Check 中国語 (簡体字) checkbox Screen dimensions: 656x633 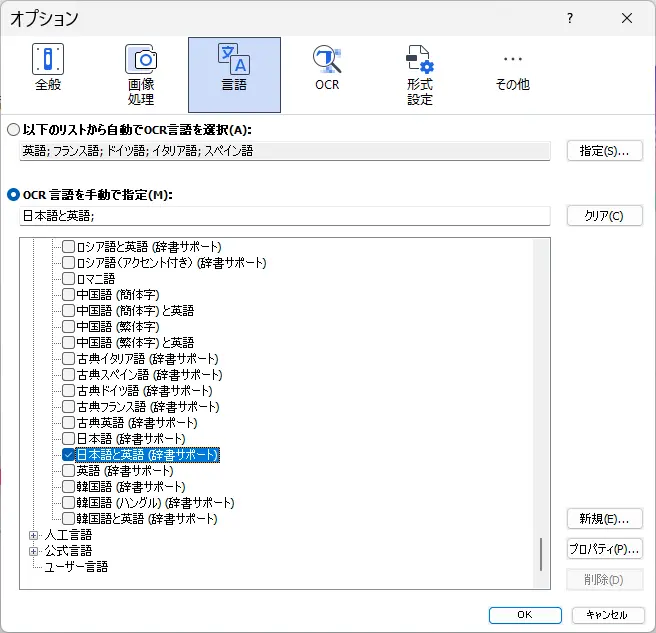68,295
